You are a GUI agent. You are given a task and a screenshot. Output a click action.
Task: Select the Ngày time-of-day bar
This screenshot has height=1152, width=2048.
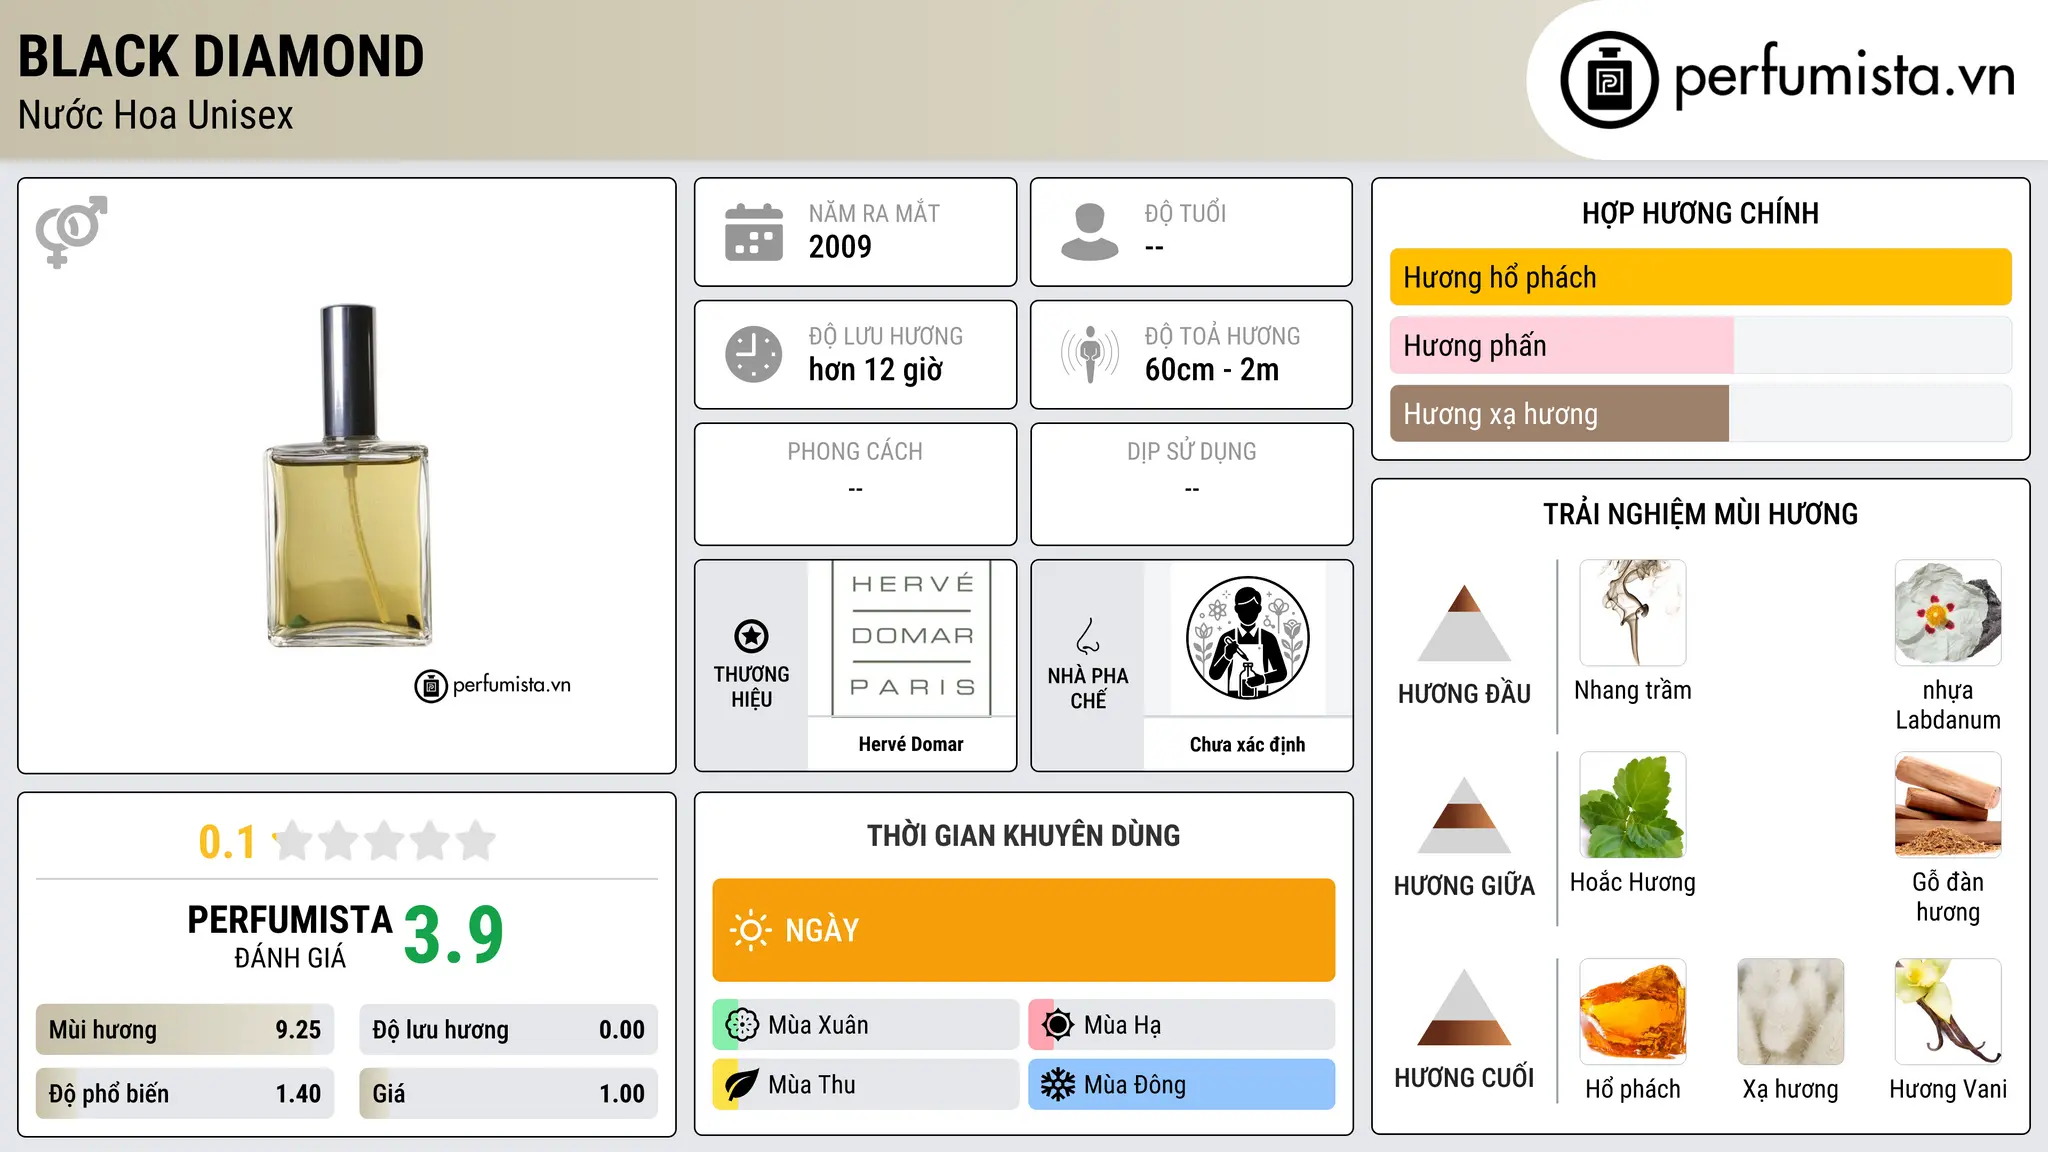pyautogui.click(x=1024, y=930)
